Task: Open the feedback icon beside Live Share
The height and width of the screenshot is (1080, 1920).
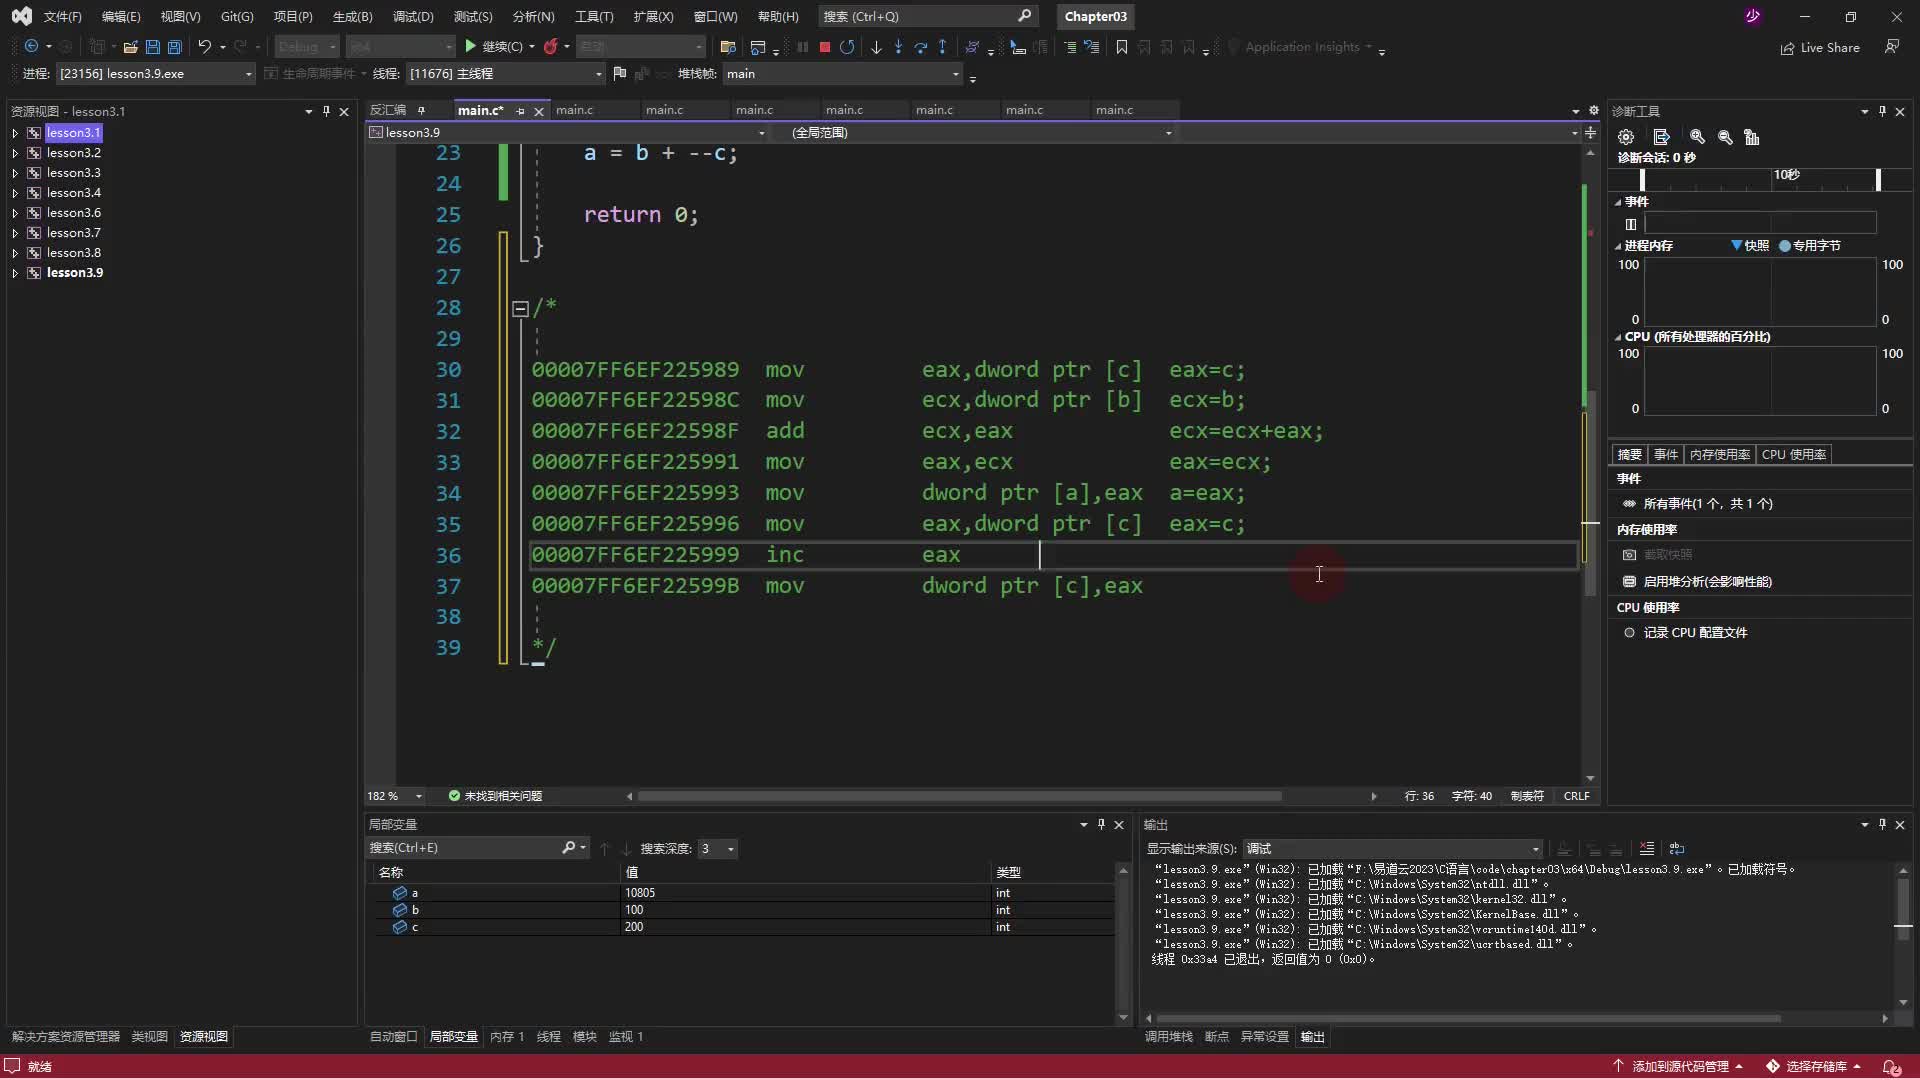Action: click(x=1892, y=47)
